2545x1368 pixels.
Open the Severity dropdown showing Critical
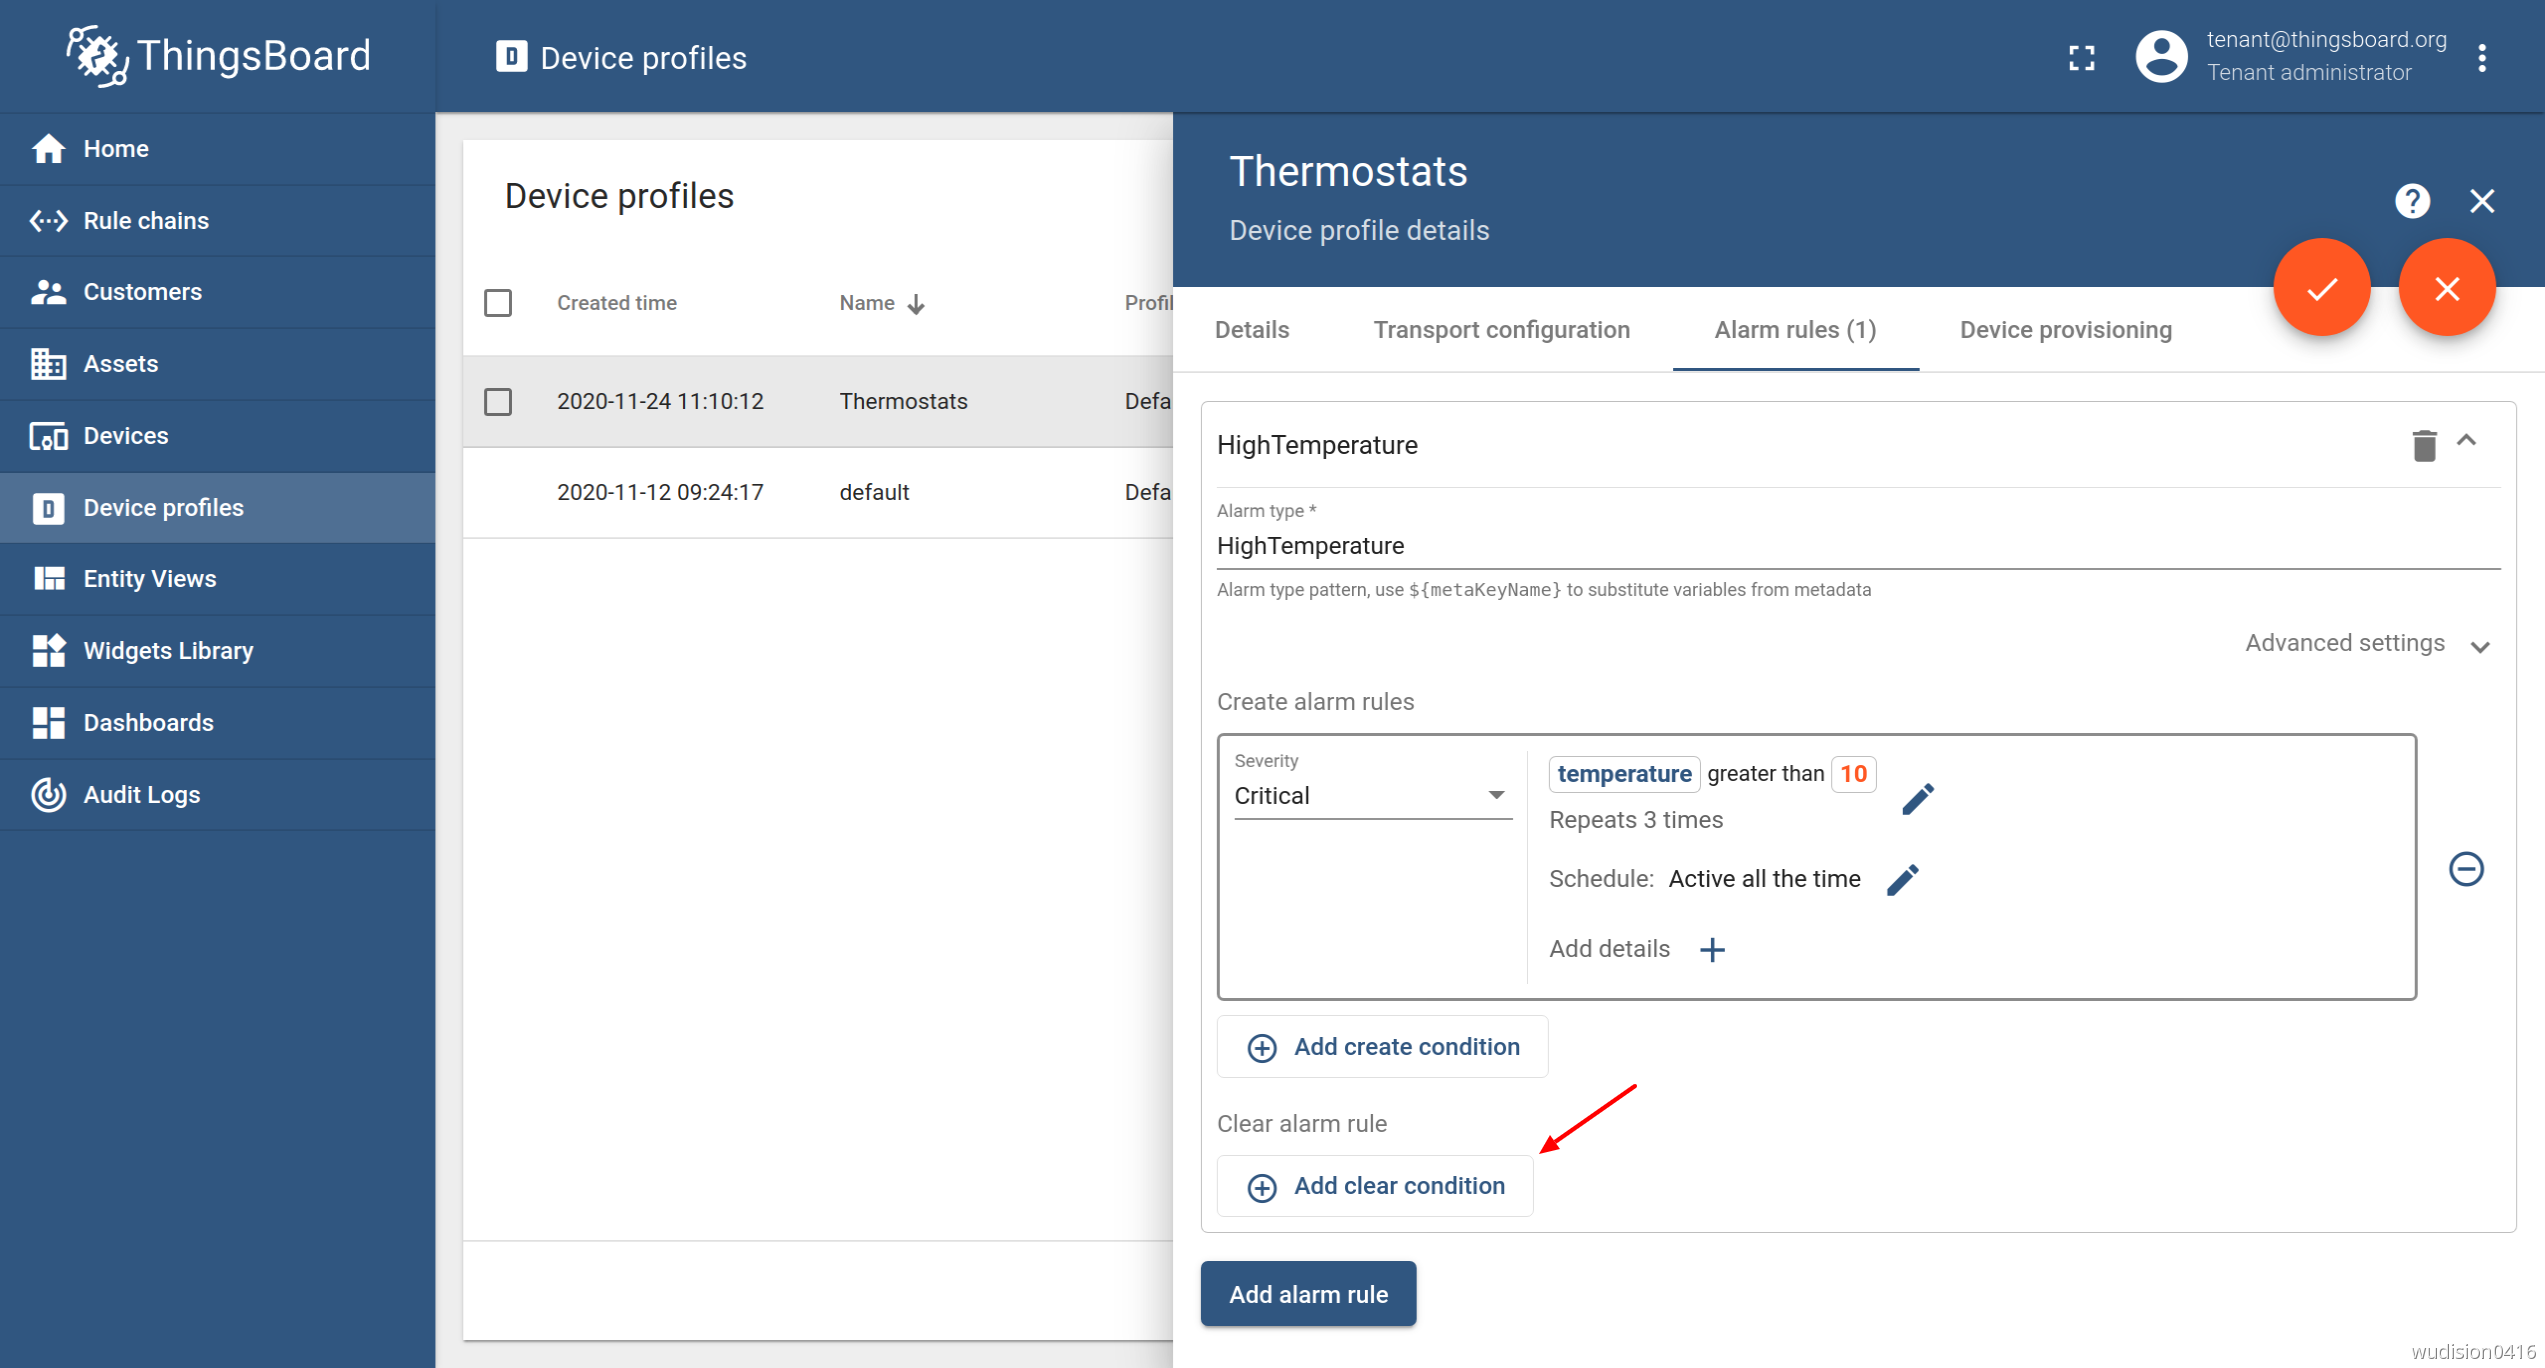tap(1372, 796)
